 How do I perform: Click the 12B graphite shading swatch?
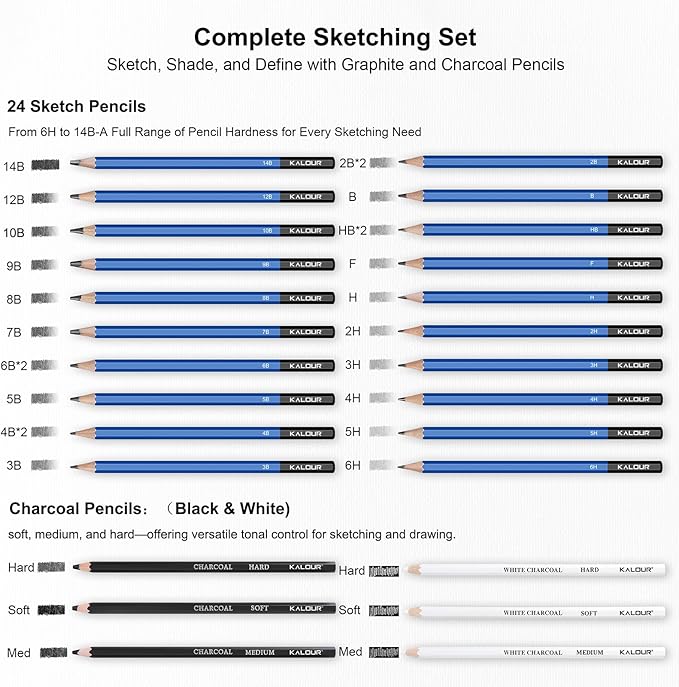pyautogui.click(x=48, y=197)
